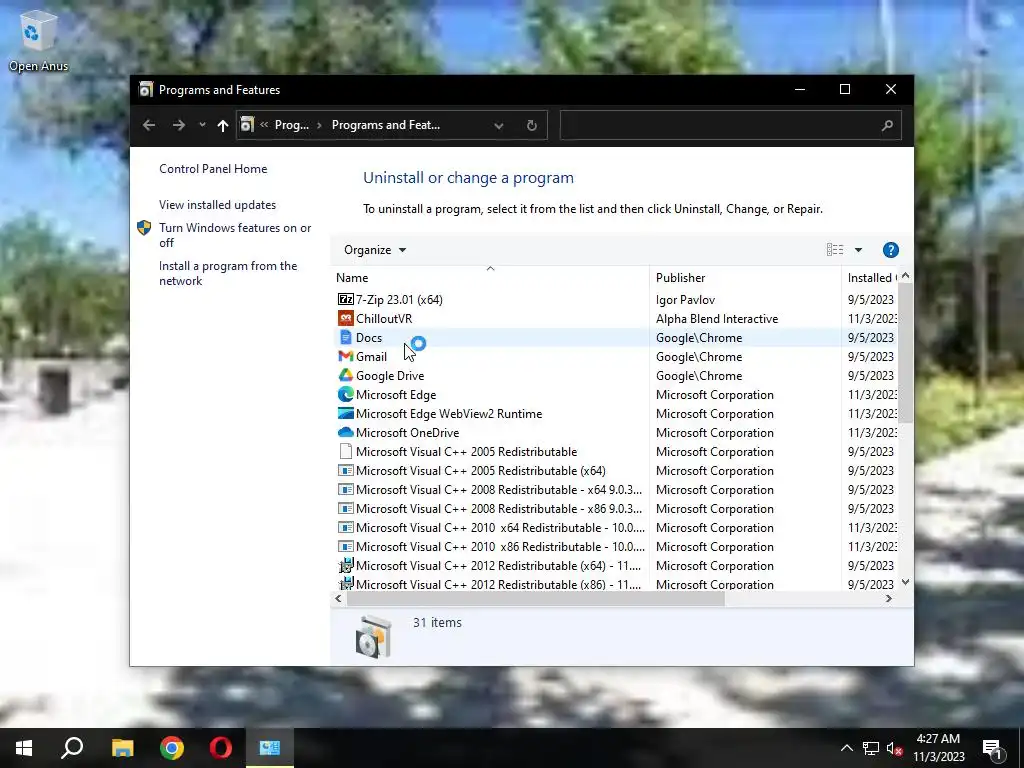Open the notification center icon
This screenshot has height=768, width=1024.
click(x=993, y=749)
